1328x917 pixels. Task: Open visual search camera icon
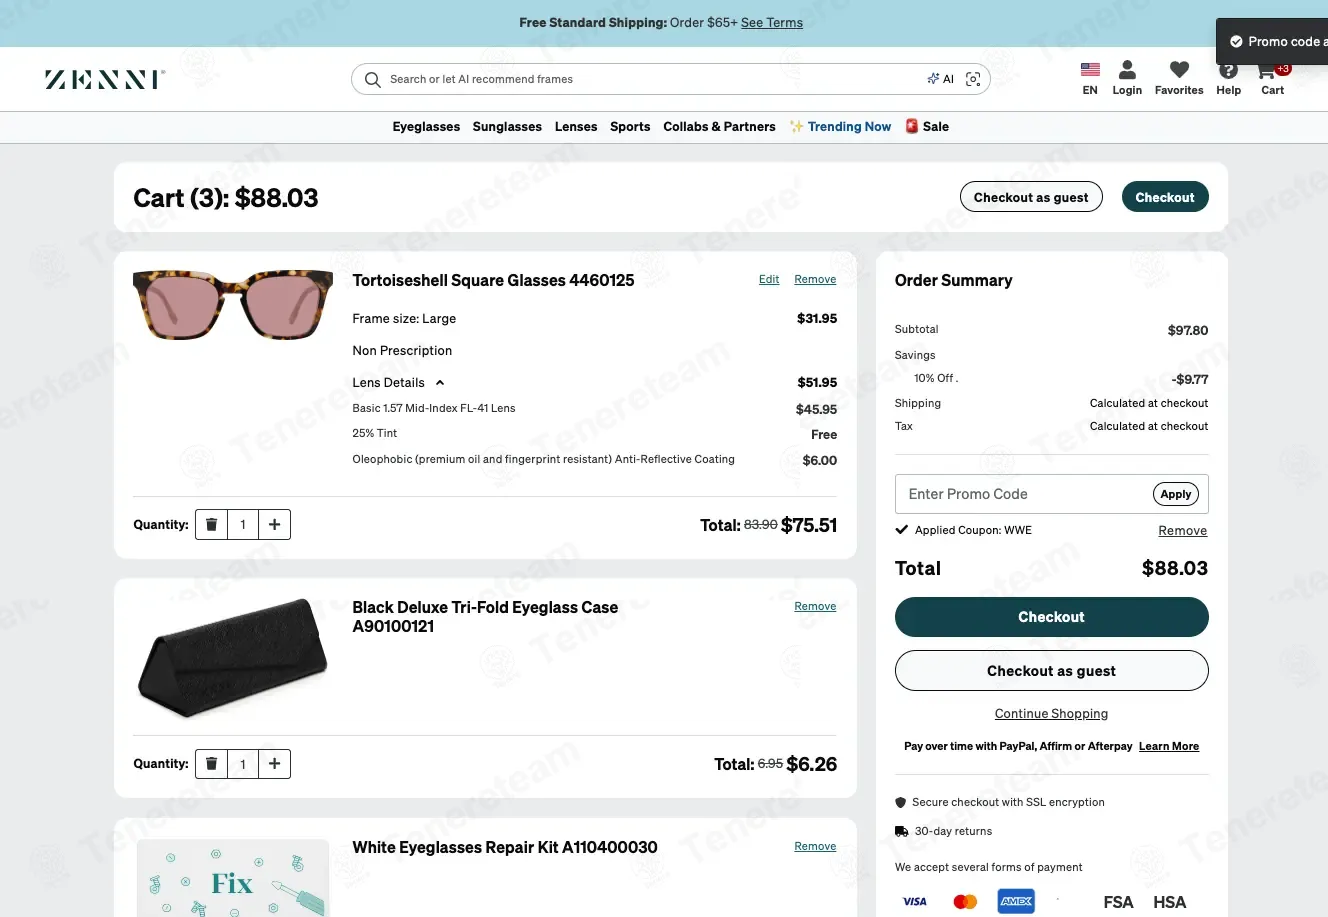(x=973, y=79)
